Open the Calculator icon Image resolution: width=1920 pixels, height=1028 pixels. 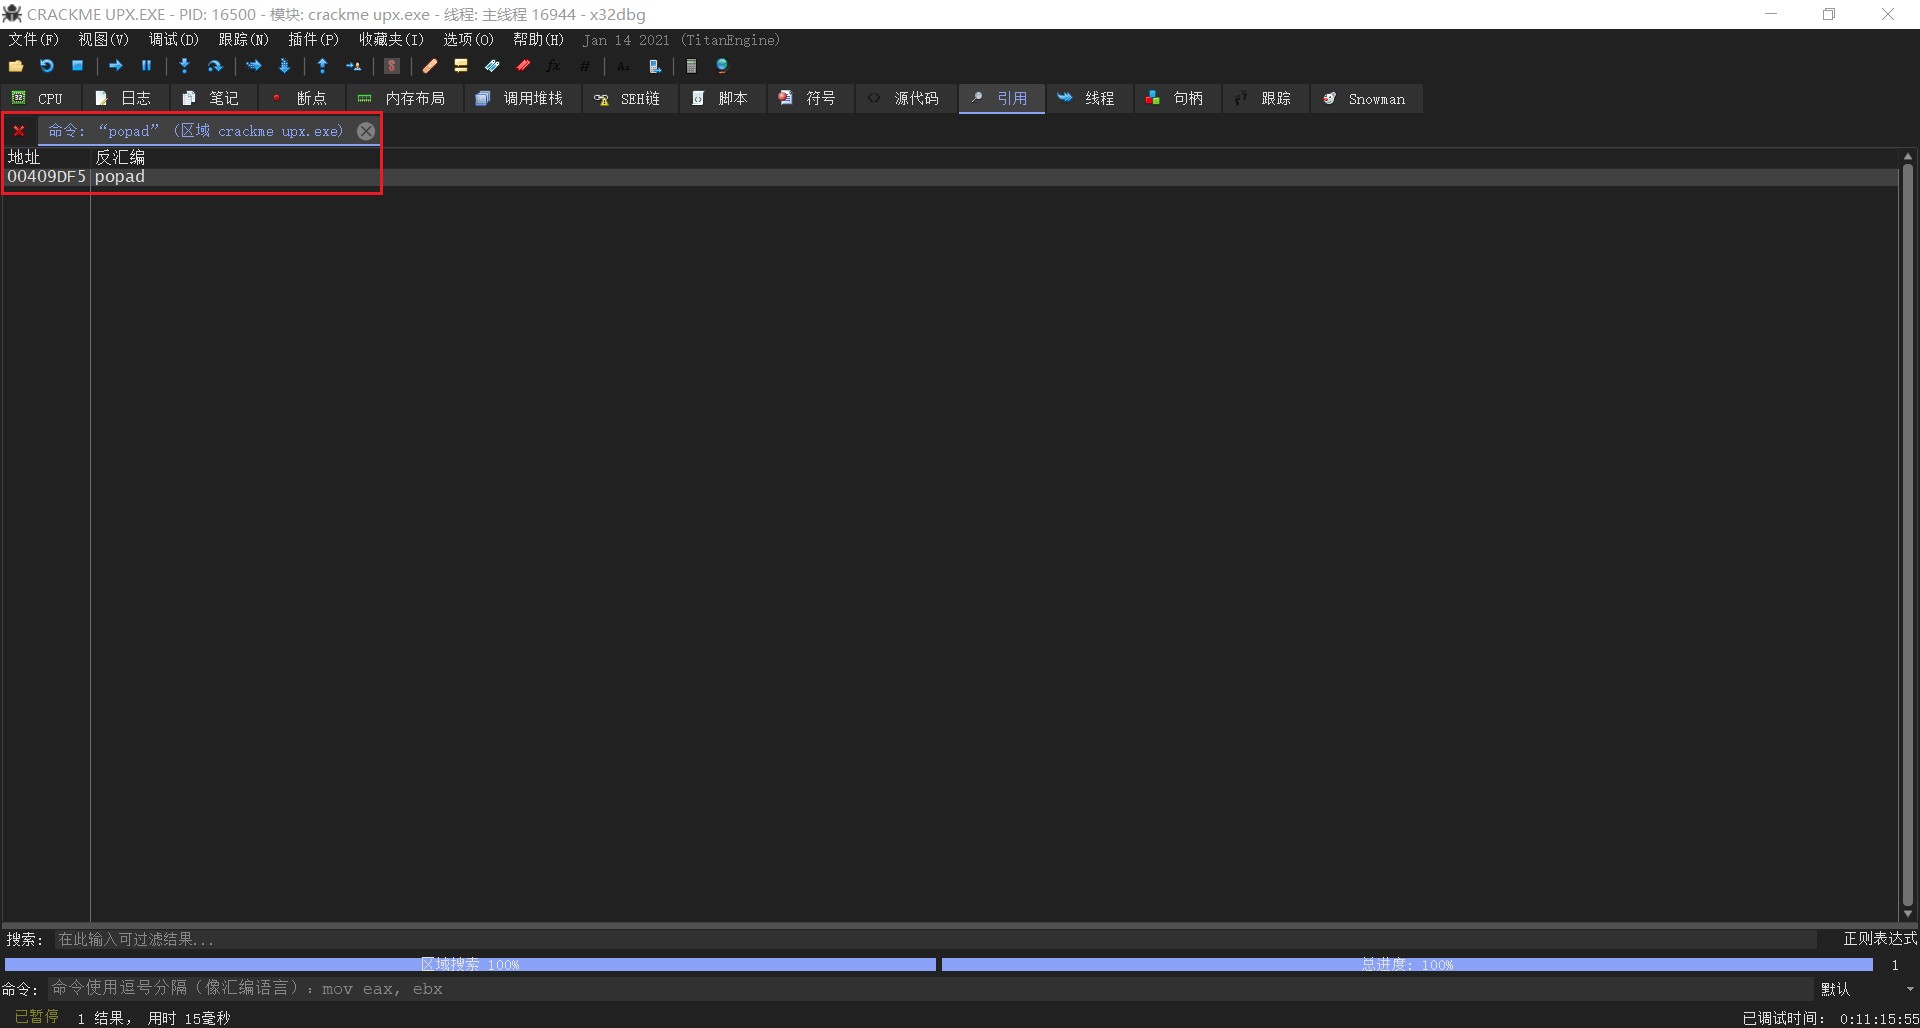(691, 66)
